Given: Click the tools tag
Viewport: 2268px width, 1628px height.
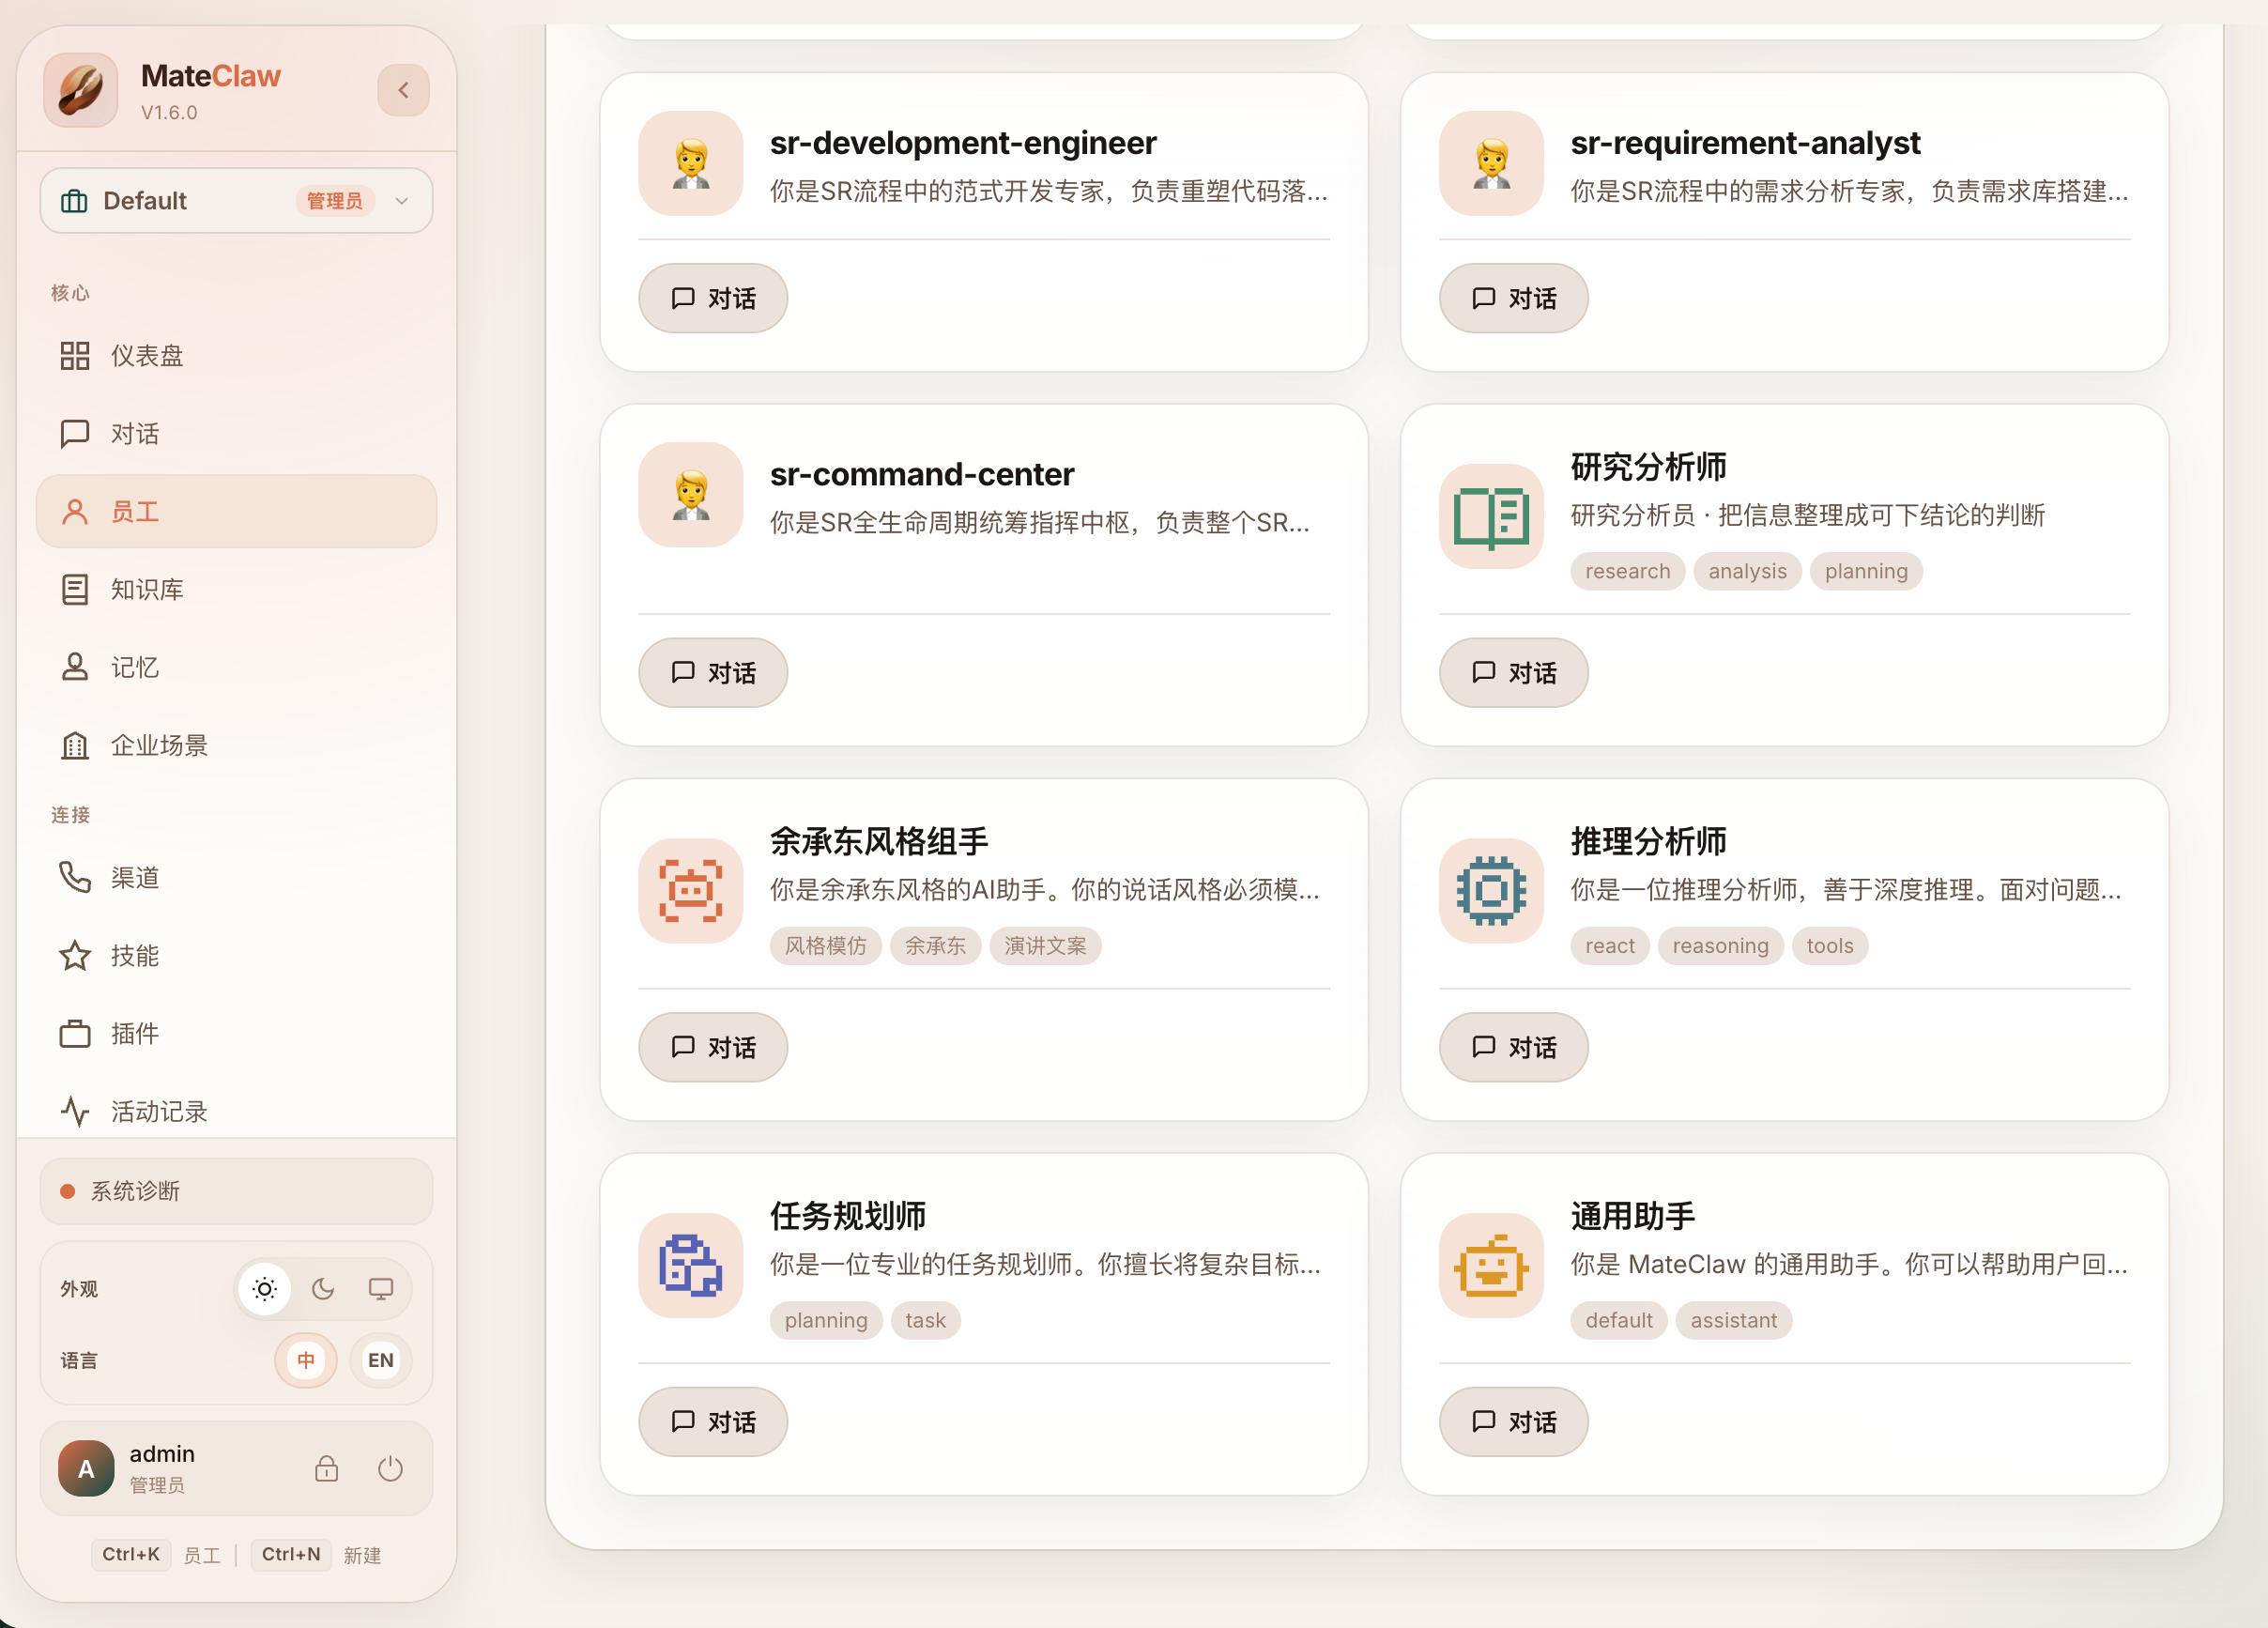Looking at the screenshot, I should 1830,946.
